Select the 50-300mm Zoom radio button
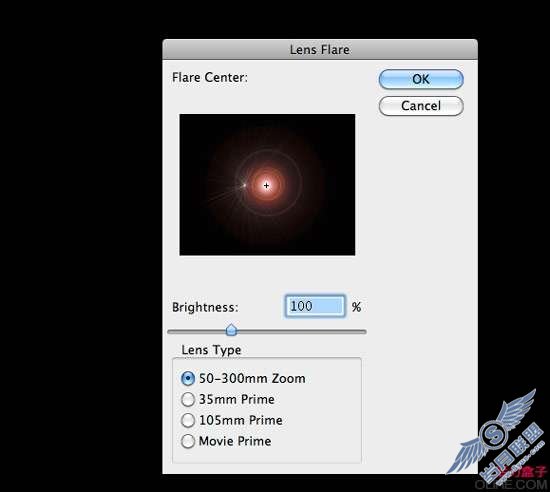This screenshot has height=492, width=550. (x=188, y=378)
